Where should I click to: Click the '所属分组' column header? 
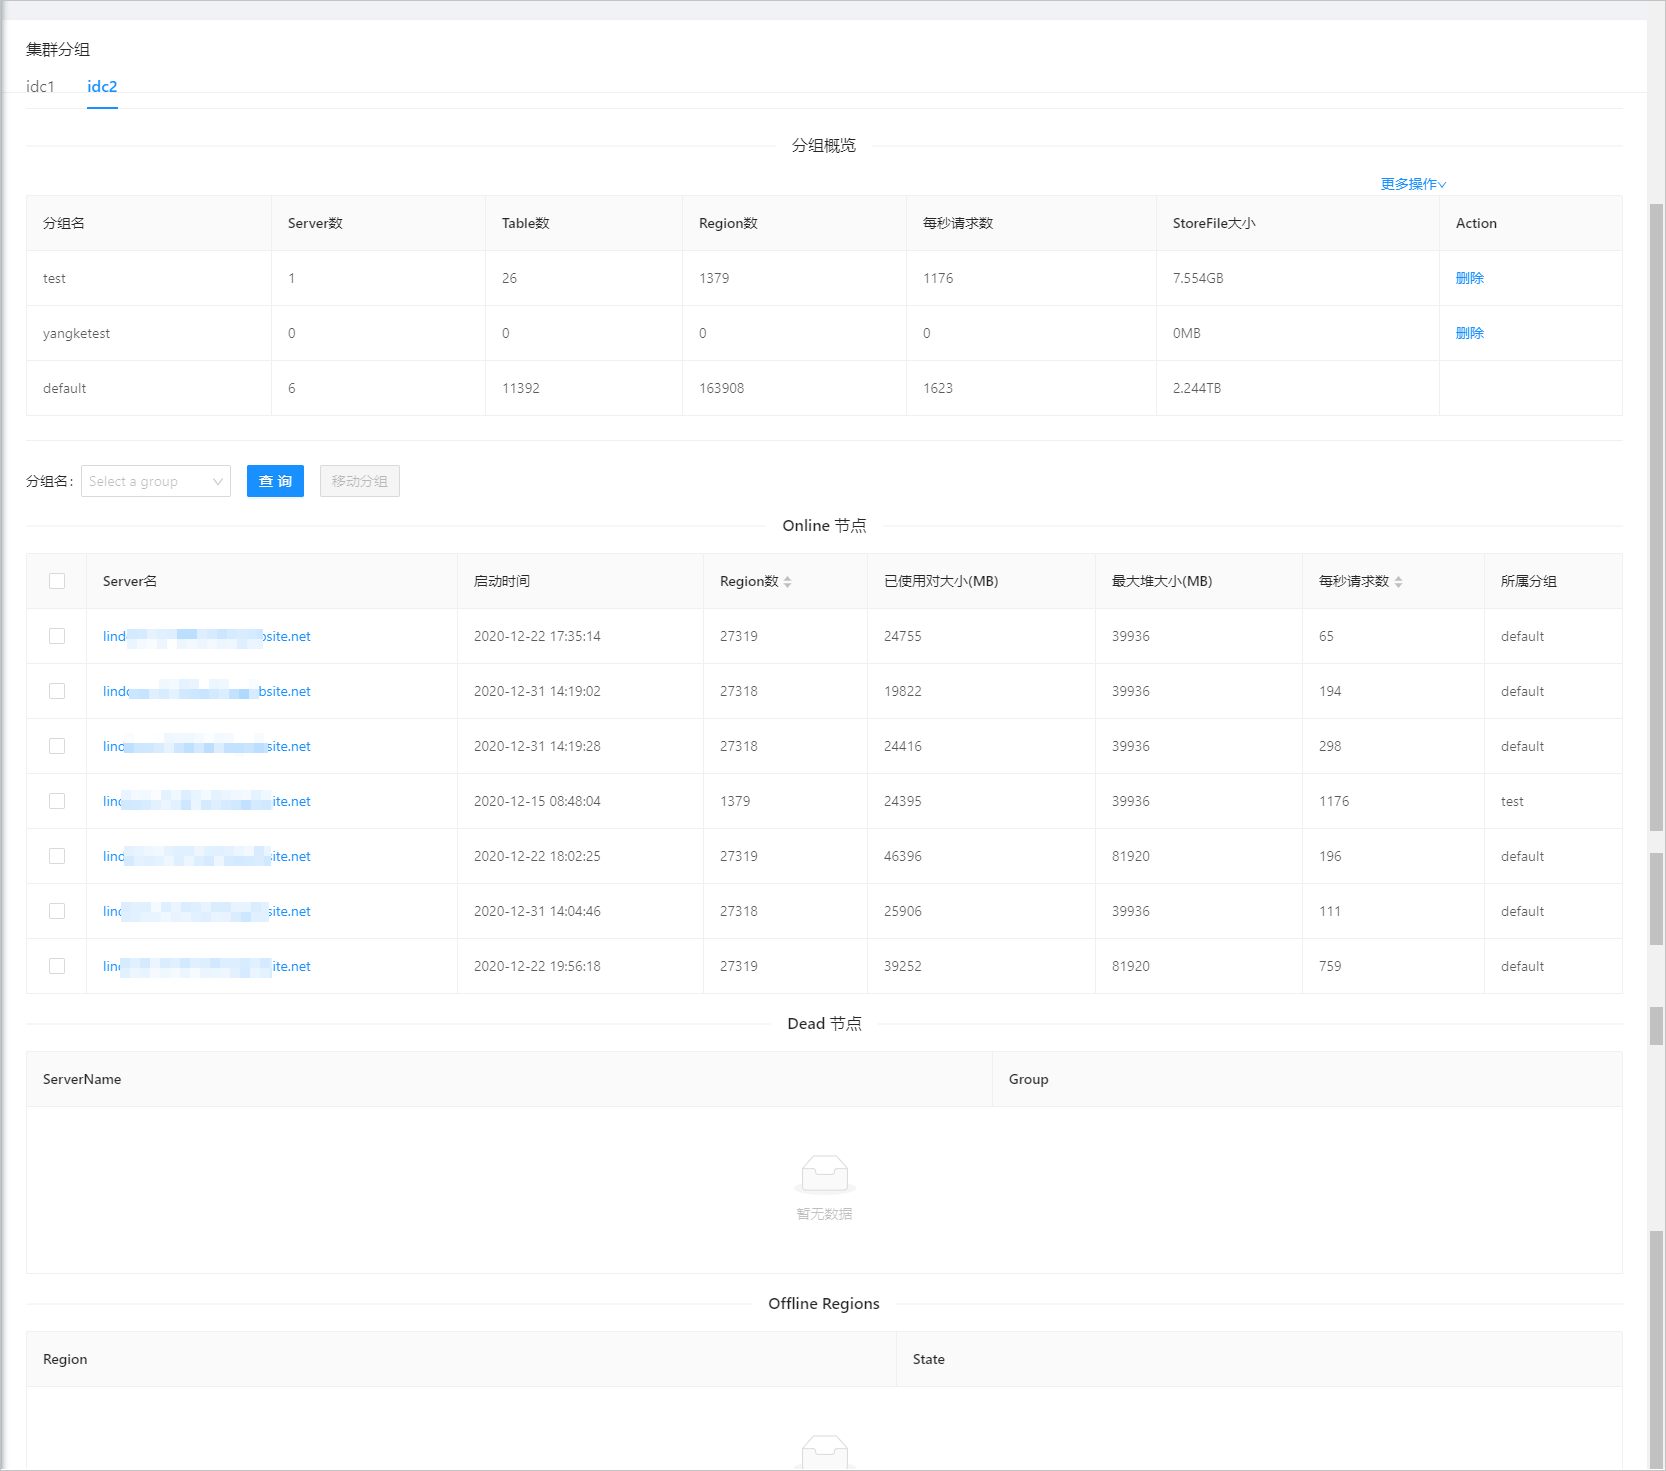click(1528, 581)
